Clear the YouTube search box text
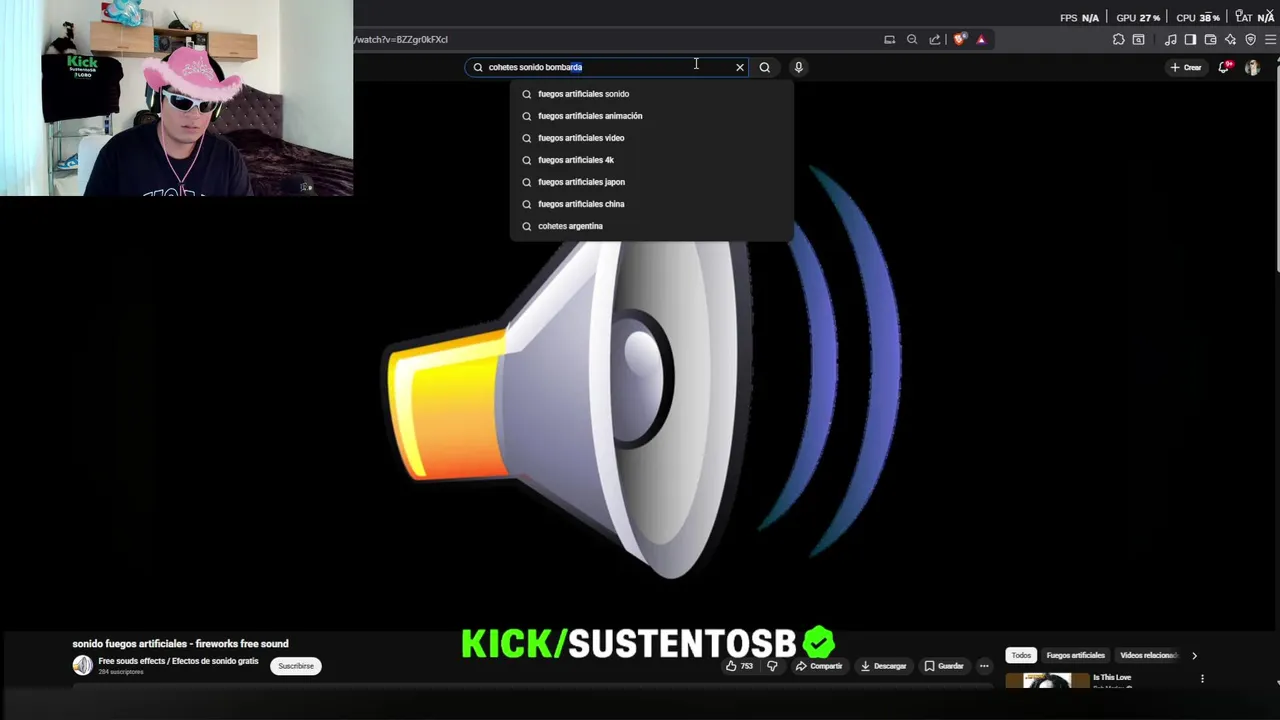 coord(740,67)
